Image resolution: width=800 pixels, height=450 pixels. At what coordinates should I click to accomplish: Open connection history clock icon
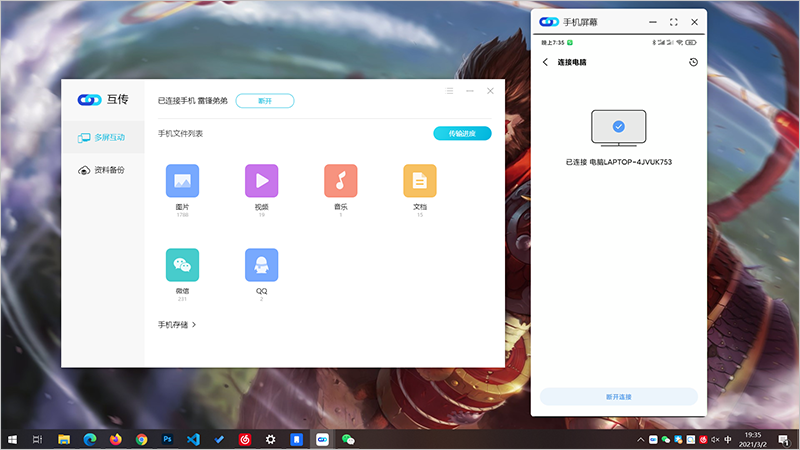click(693, 62)
